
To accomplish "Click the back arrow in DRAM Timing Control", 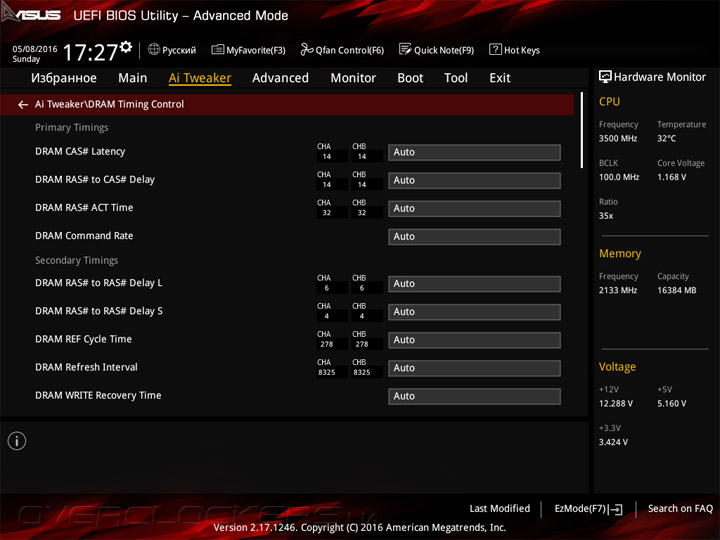I will pos(22,105).
